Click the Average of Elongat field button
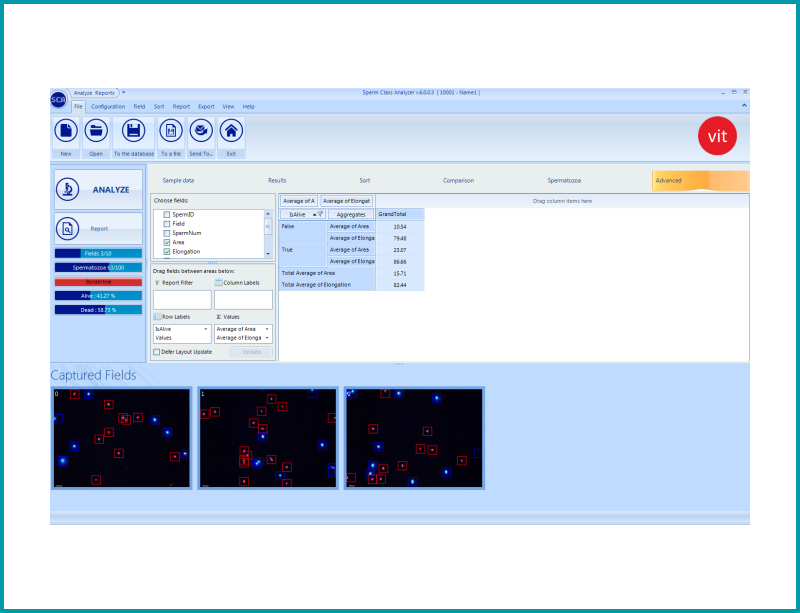 click(x=346, y=201)
